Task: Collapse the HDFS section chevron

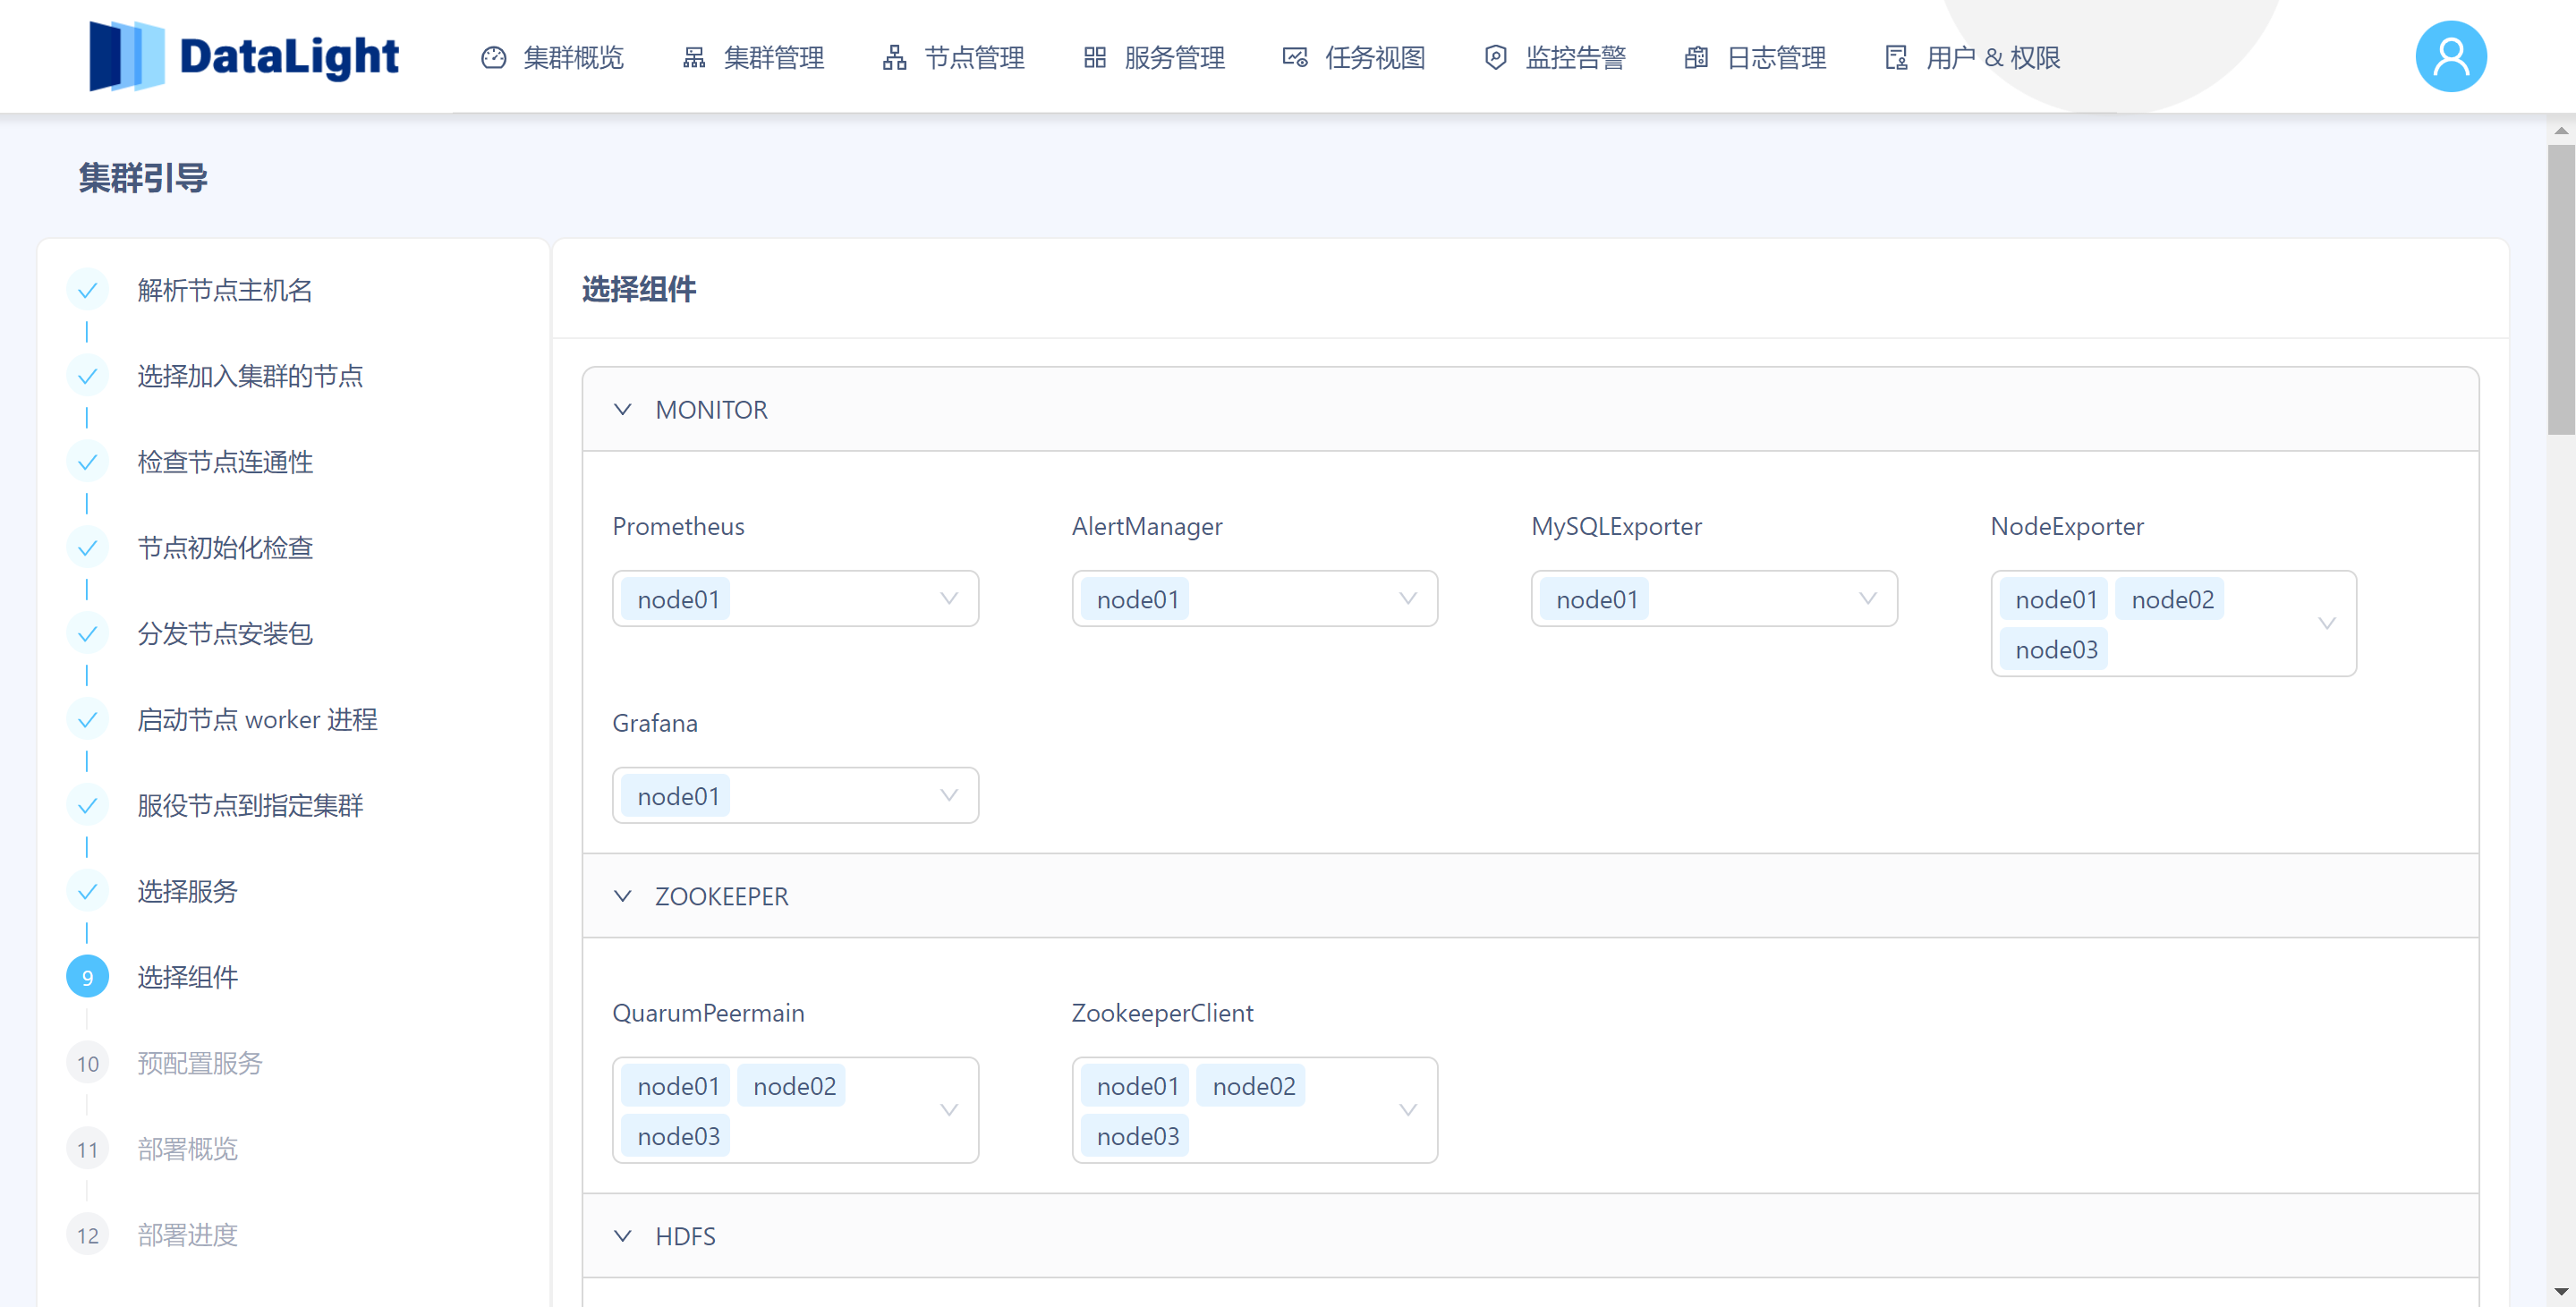Action: (x=622, y=1236)
